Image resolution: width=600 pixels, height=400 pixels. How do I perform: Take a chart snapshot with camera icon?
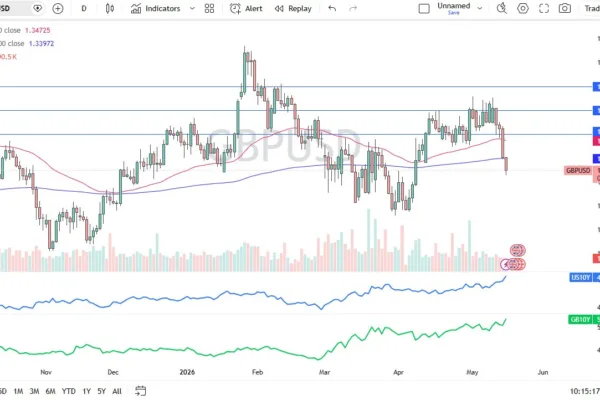(x=564, y=8)
